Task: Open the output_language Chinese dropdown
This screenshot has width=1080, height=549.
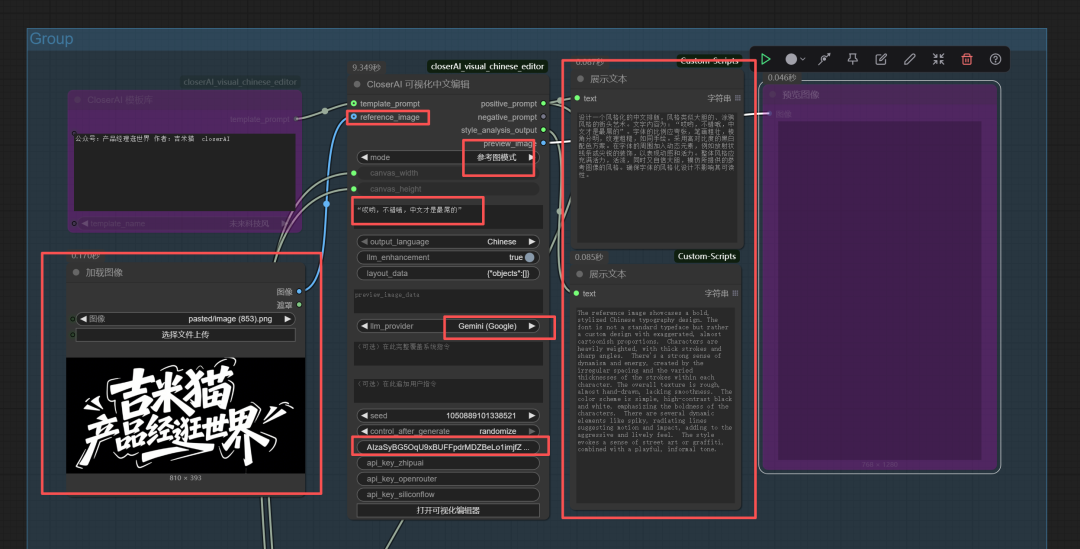Action: pyautogui.click(x=448, y=242)
